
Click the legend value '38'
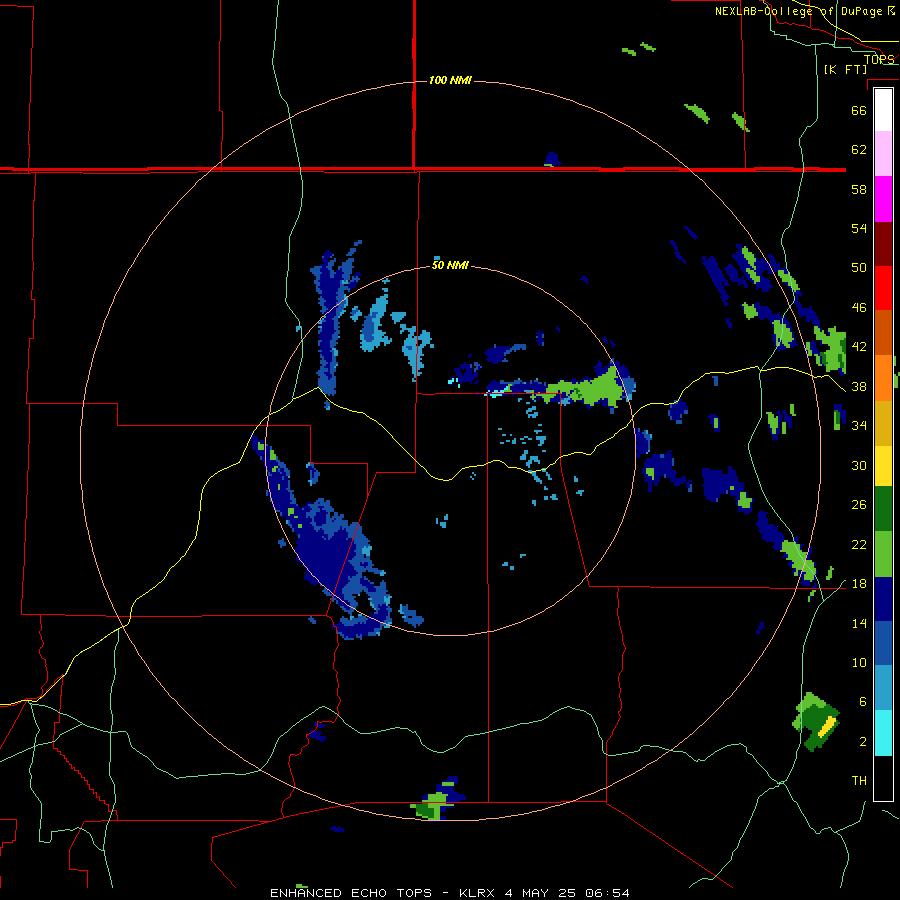[x=859, y=386]
